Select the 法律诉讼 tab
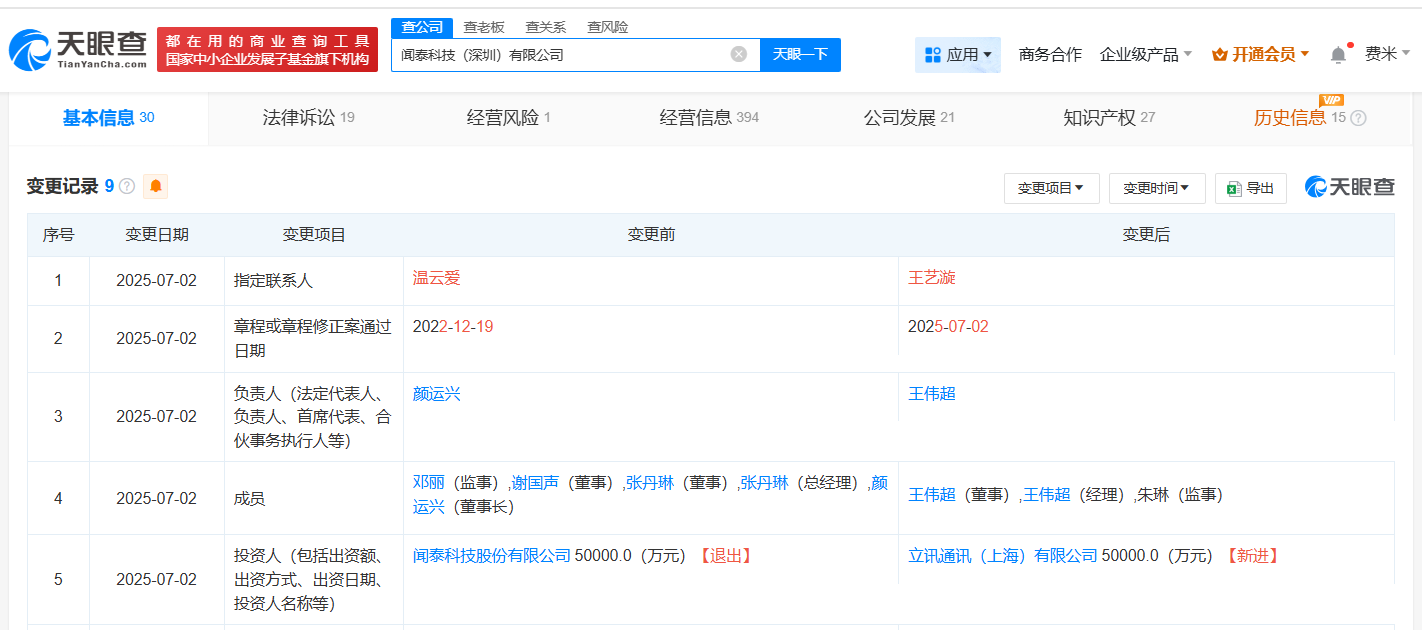The image size is (1422, 630). pos(308,118)
